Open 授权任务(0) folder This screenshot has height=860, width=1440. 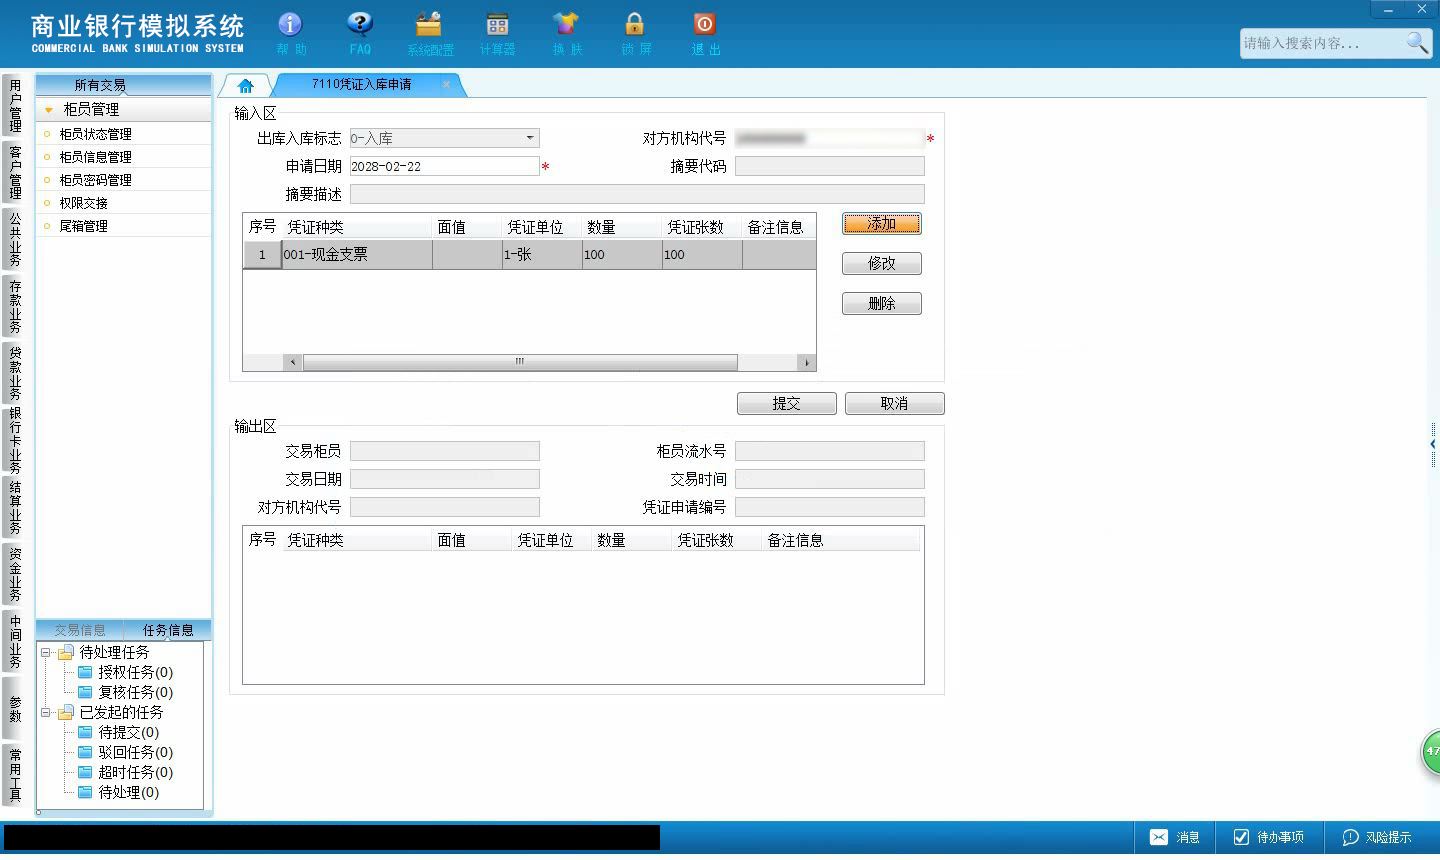click(x=125, y=672)
